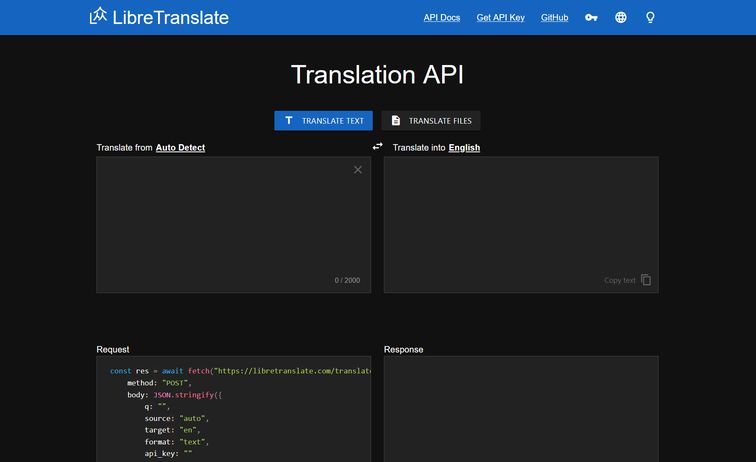This screenshot has height=462, width=756.
Task: Click the 'Translation API' heading
Action: (x=378, y=75)
